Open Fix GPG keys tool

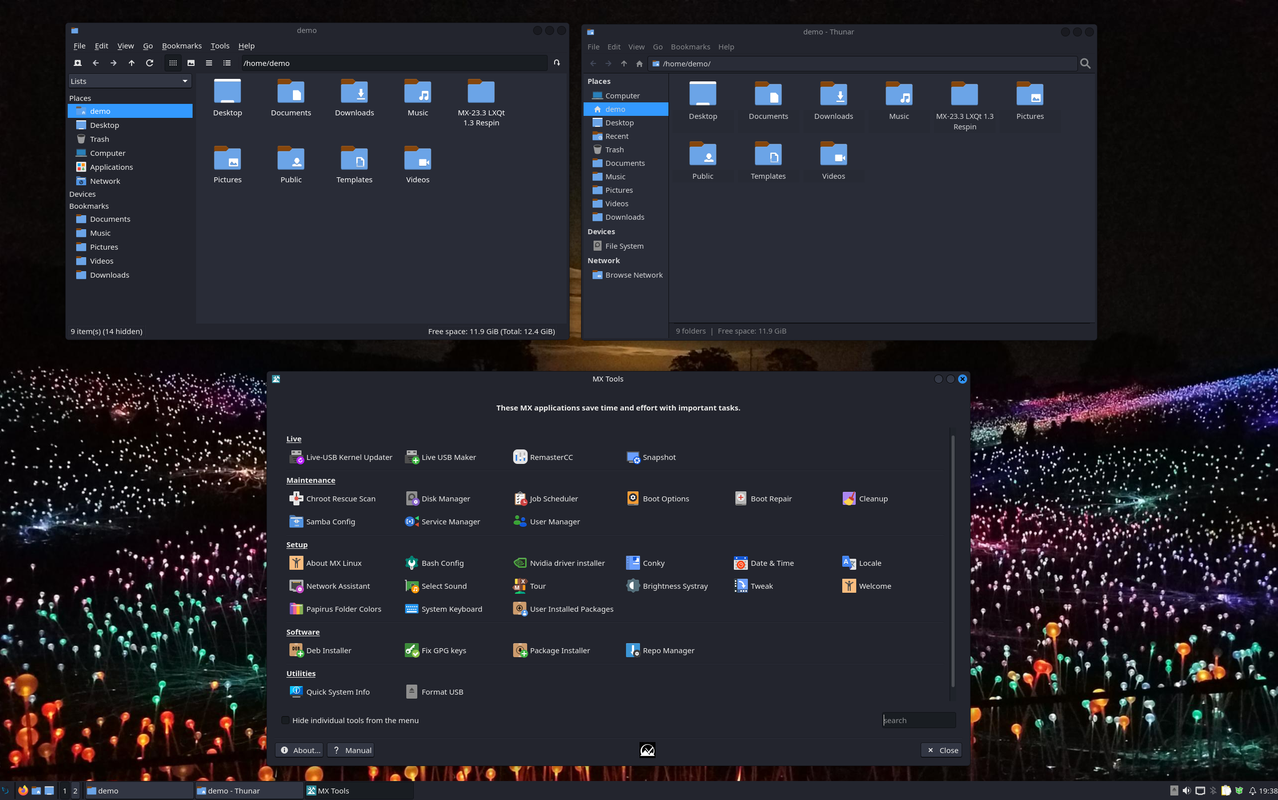click(435, 650)
